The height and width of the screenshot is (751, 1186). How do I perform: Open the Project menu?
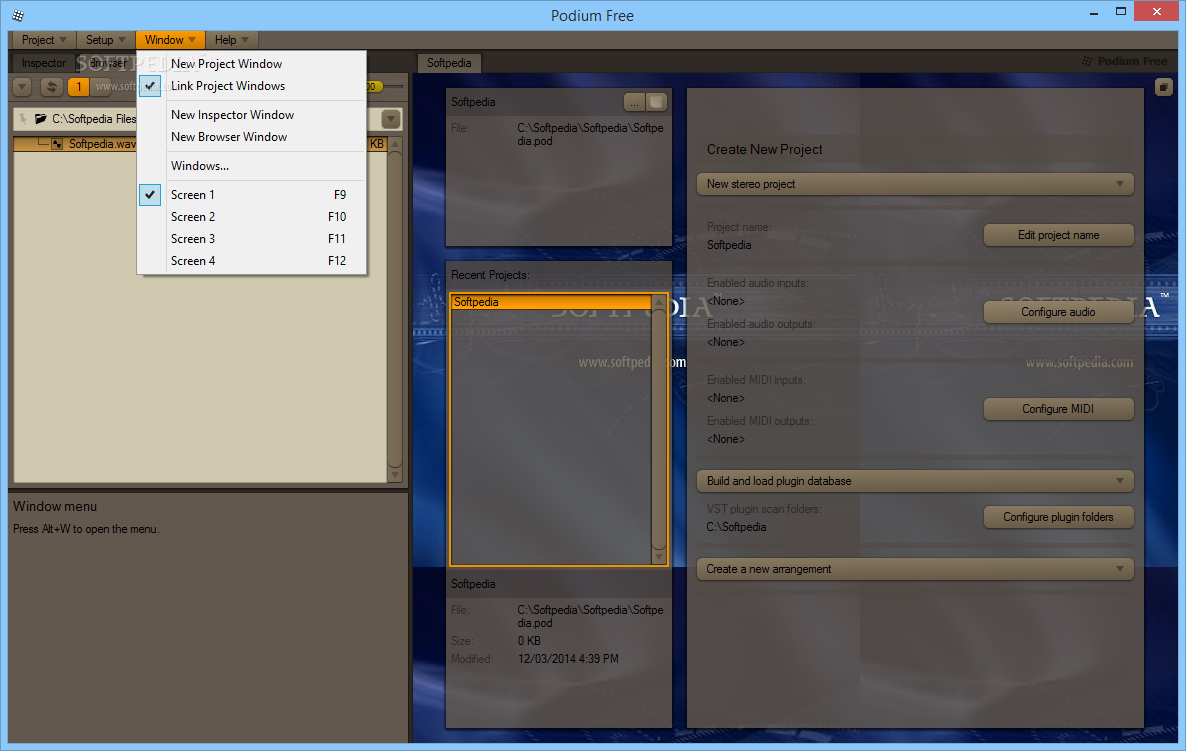42,40
